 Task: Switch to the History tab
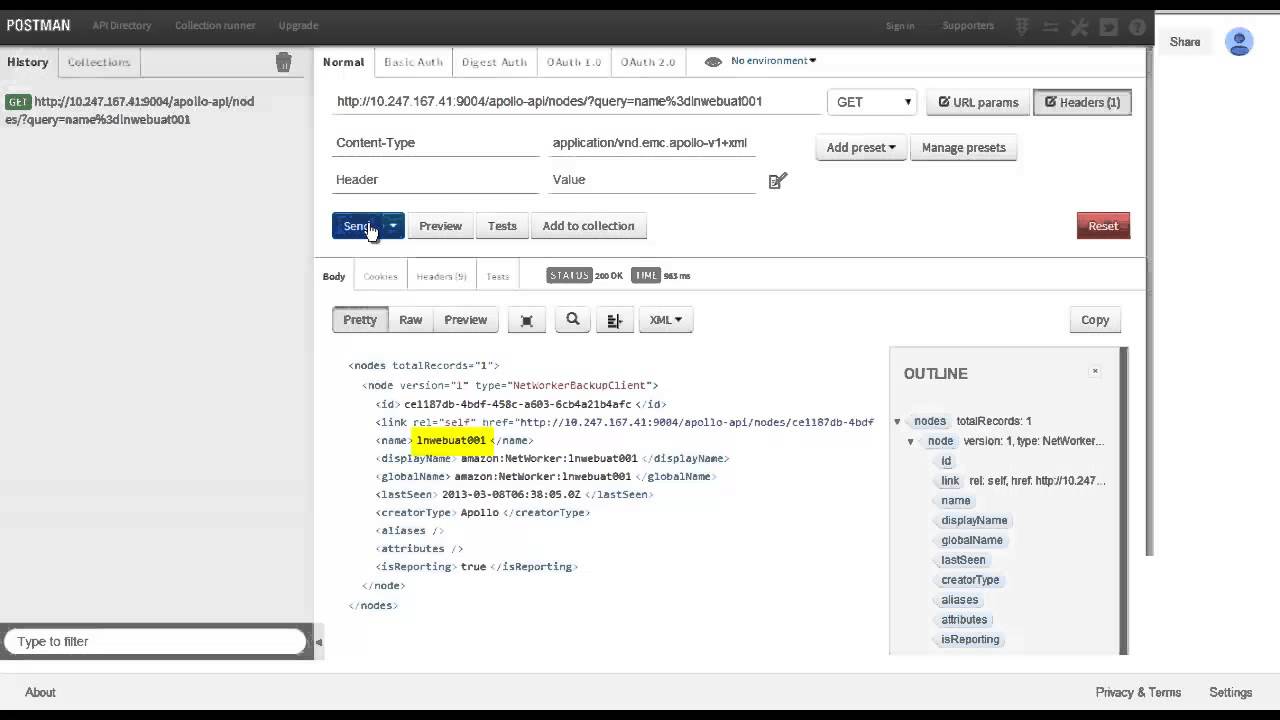pos(28,62)
